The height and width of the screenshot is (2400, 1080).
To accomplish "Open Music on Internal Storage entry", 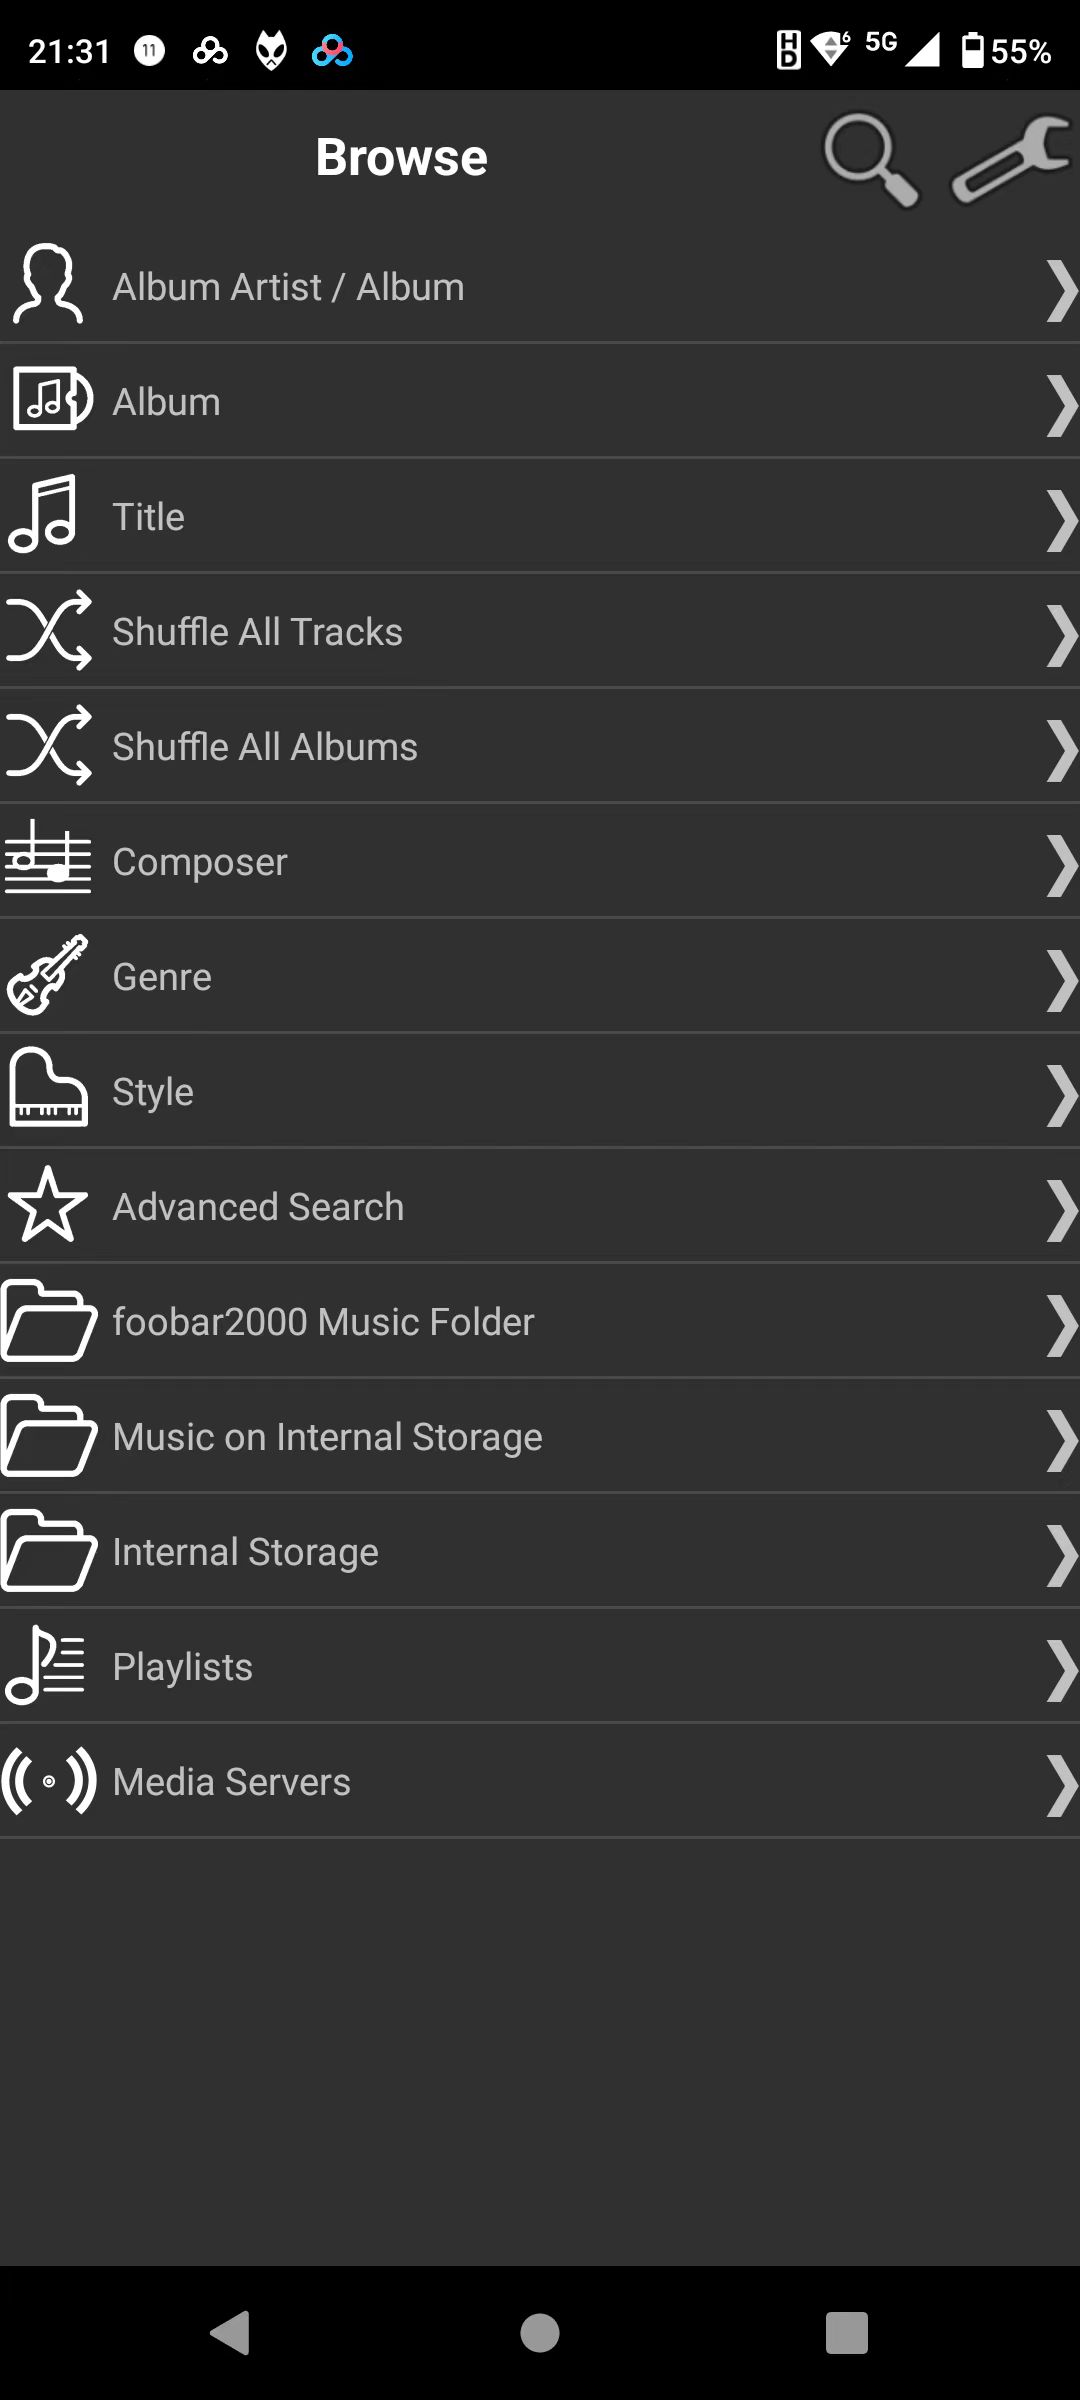I will click(x=540, y=1436).
